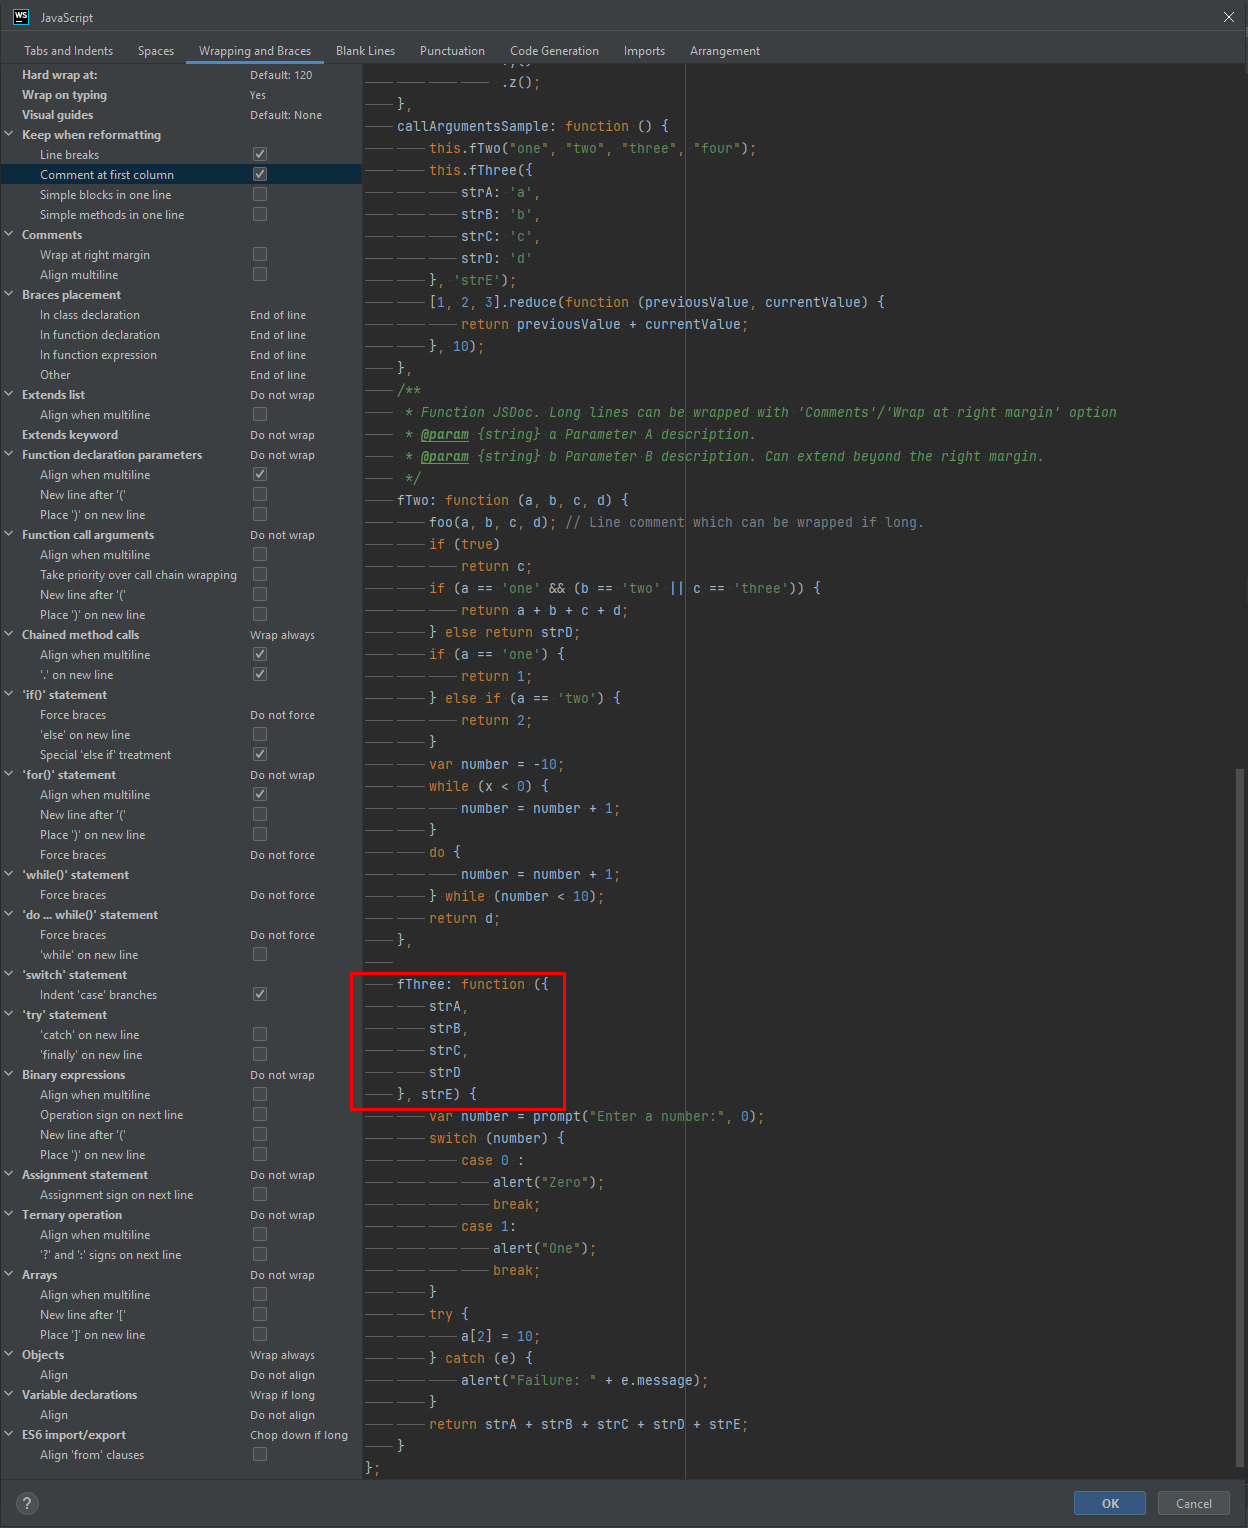The image size is (1248, 1528).
Task: Collapse the Binary expressions section
Action: (10, 1074)
